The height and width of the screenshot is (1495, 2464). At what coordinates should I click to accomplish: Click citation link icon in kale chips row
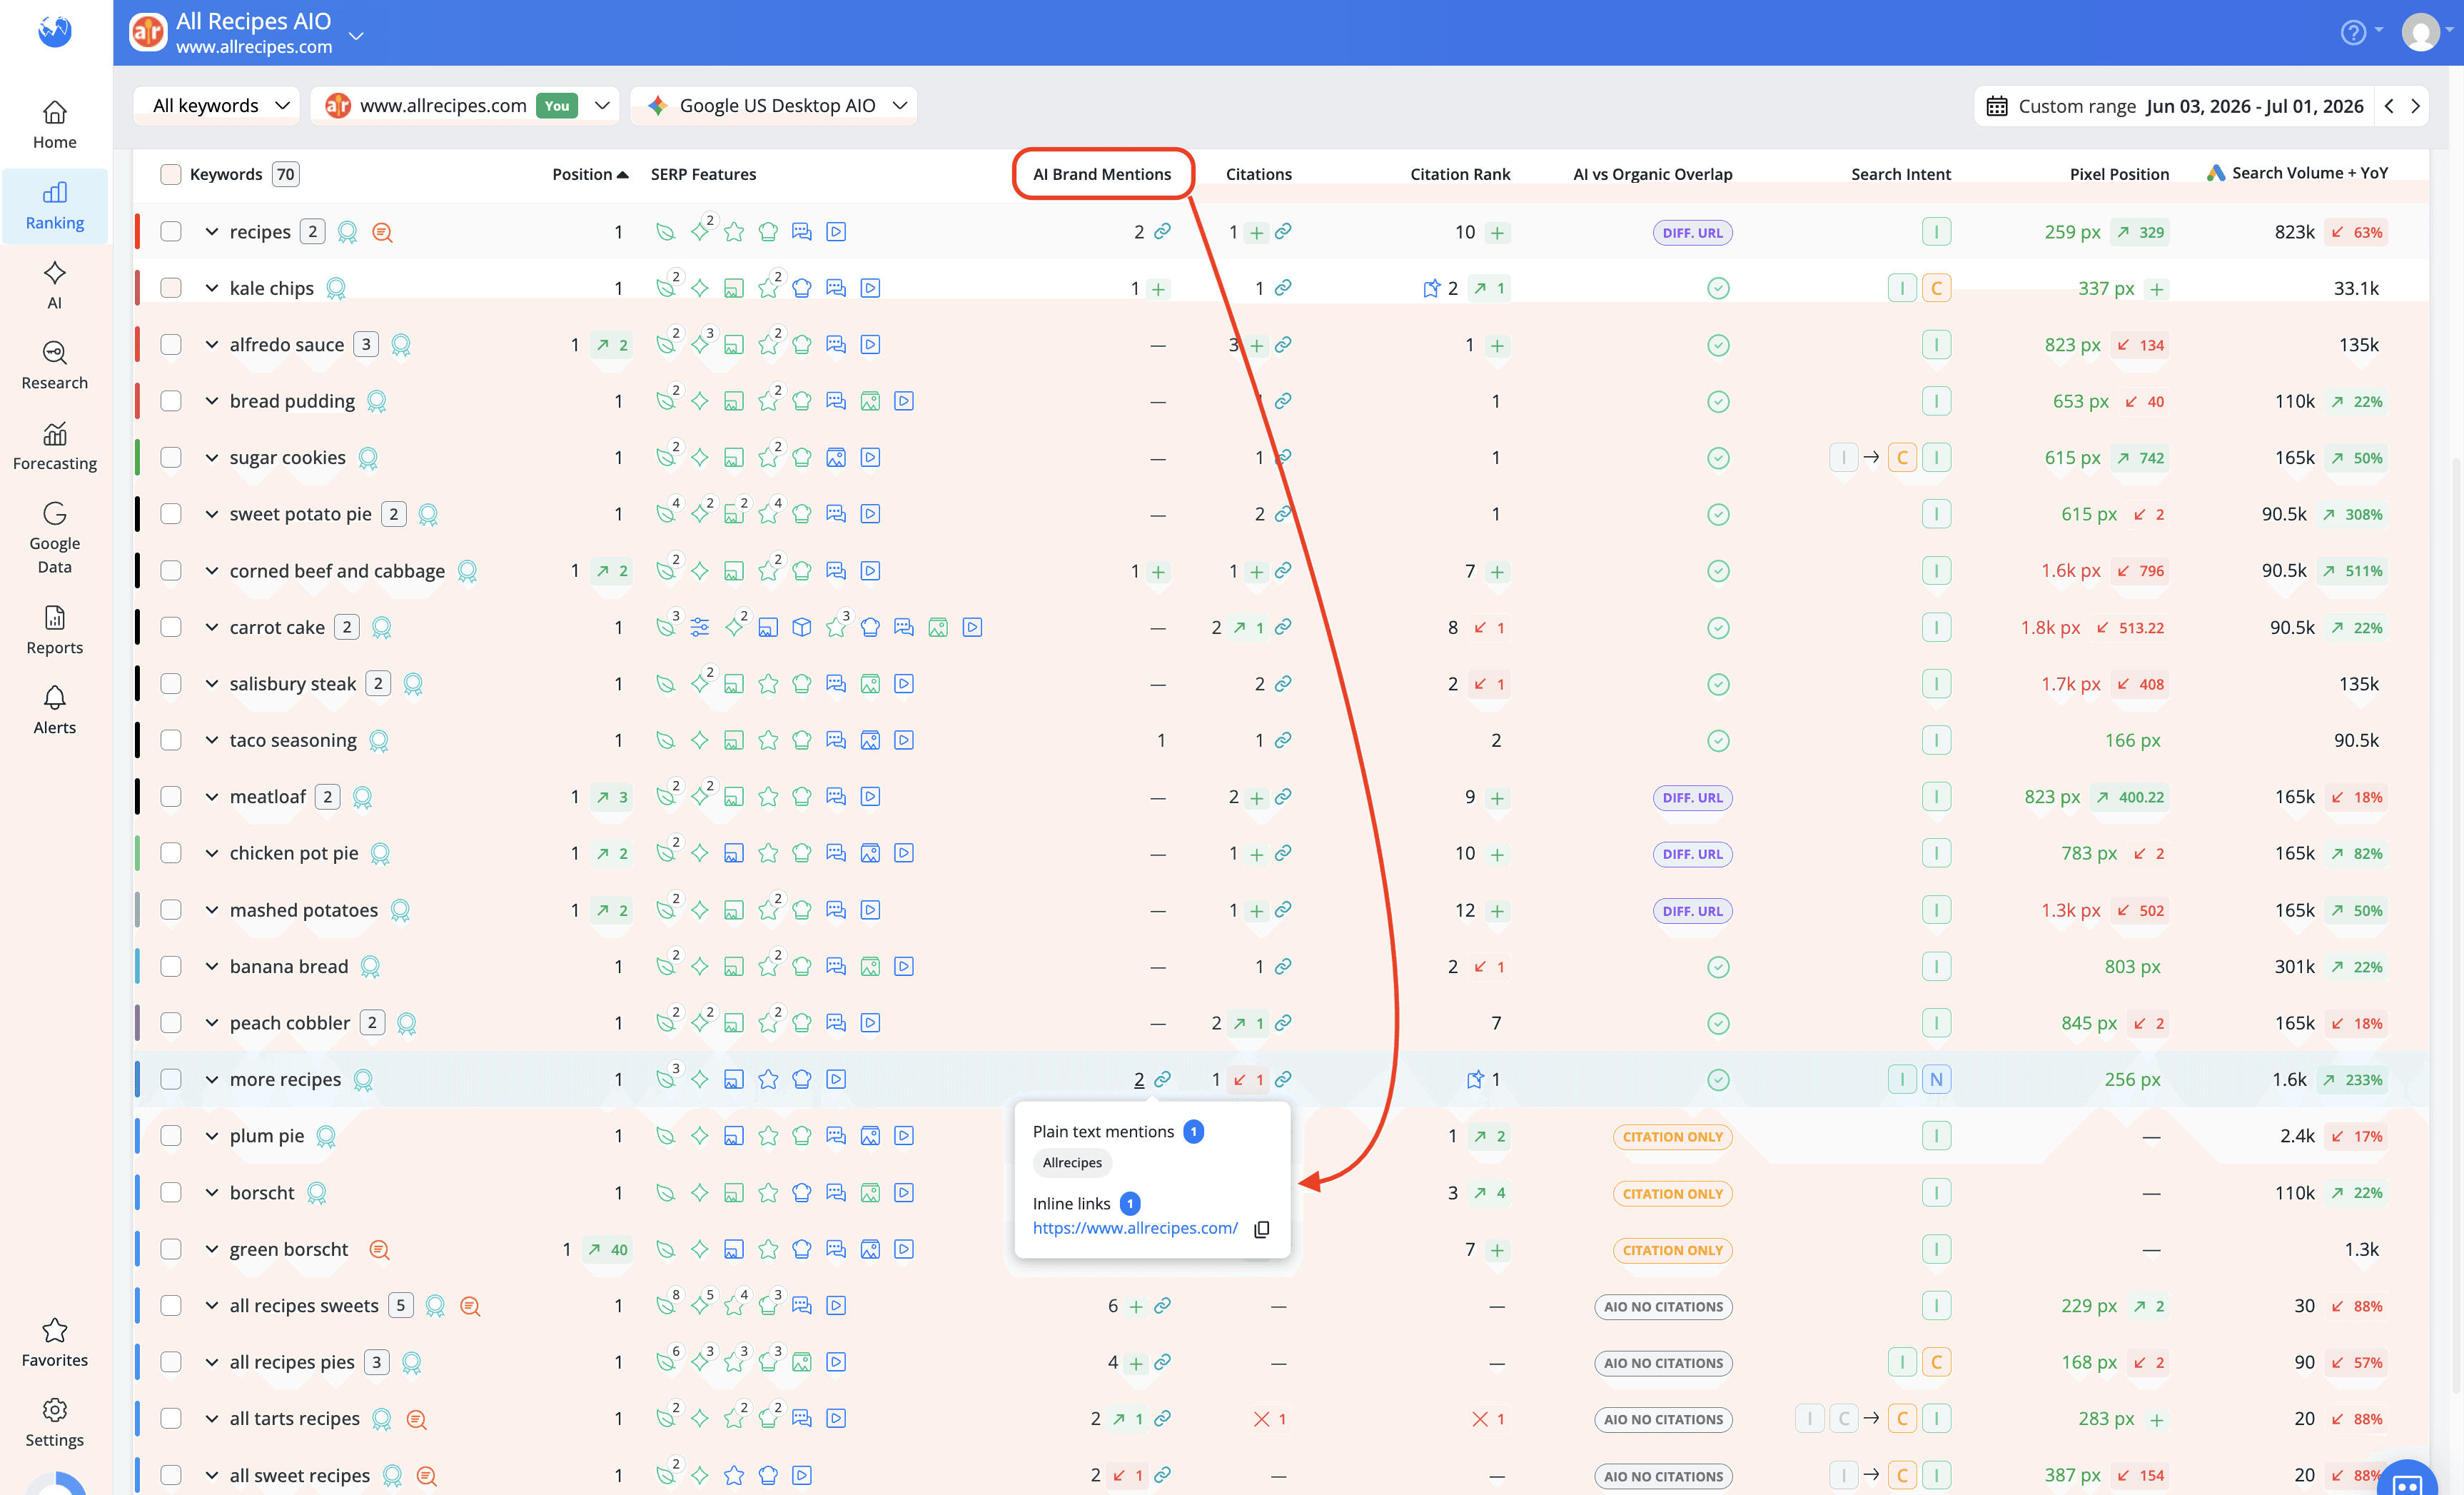click(x=1283, y=288)
